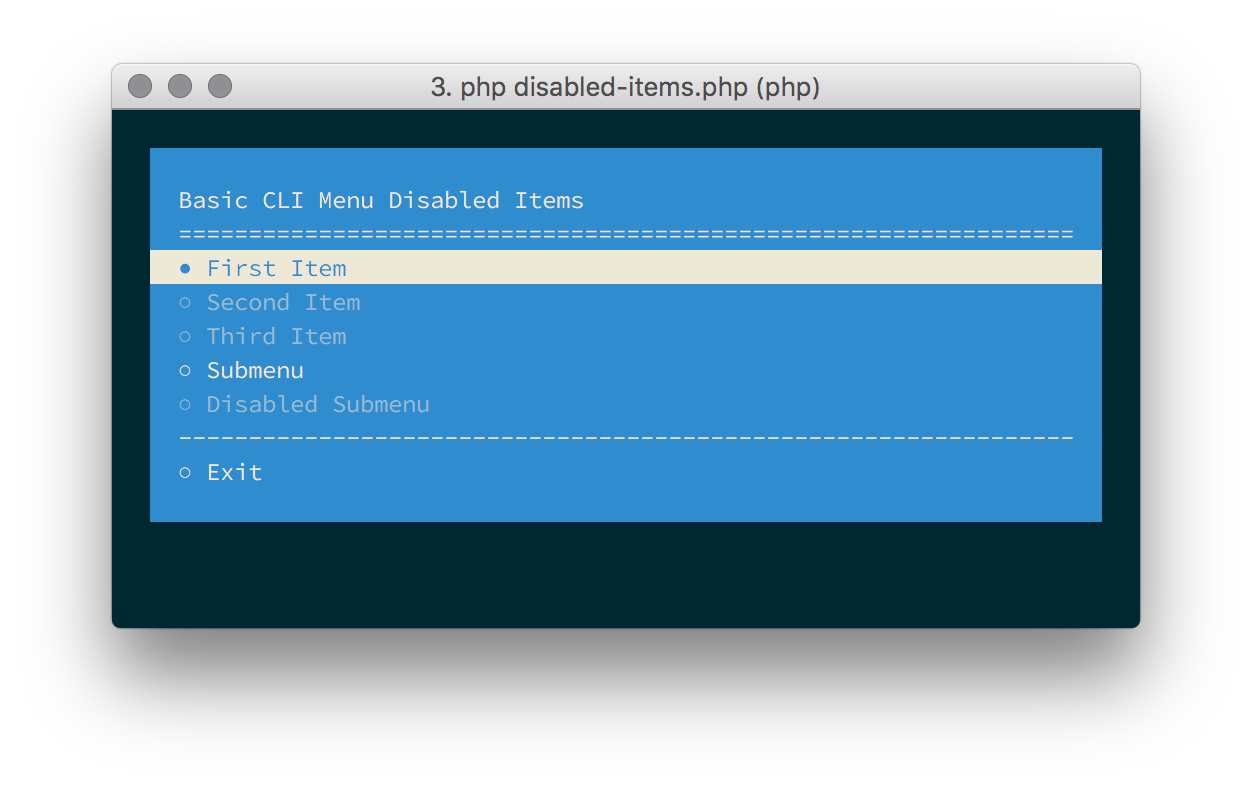Screen dimensions: 1252x788
Task: Focus the dark terminal area below the menu
Action: pyautogui.click(x=625, y=575)
